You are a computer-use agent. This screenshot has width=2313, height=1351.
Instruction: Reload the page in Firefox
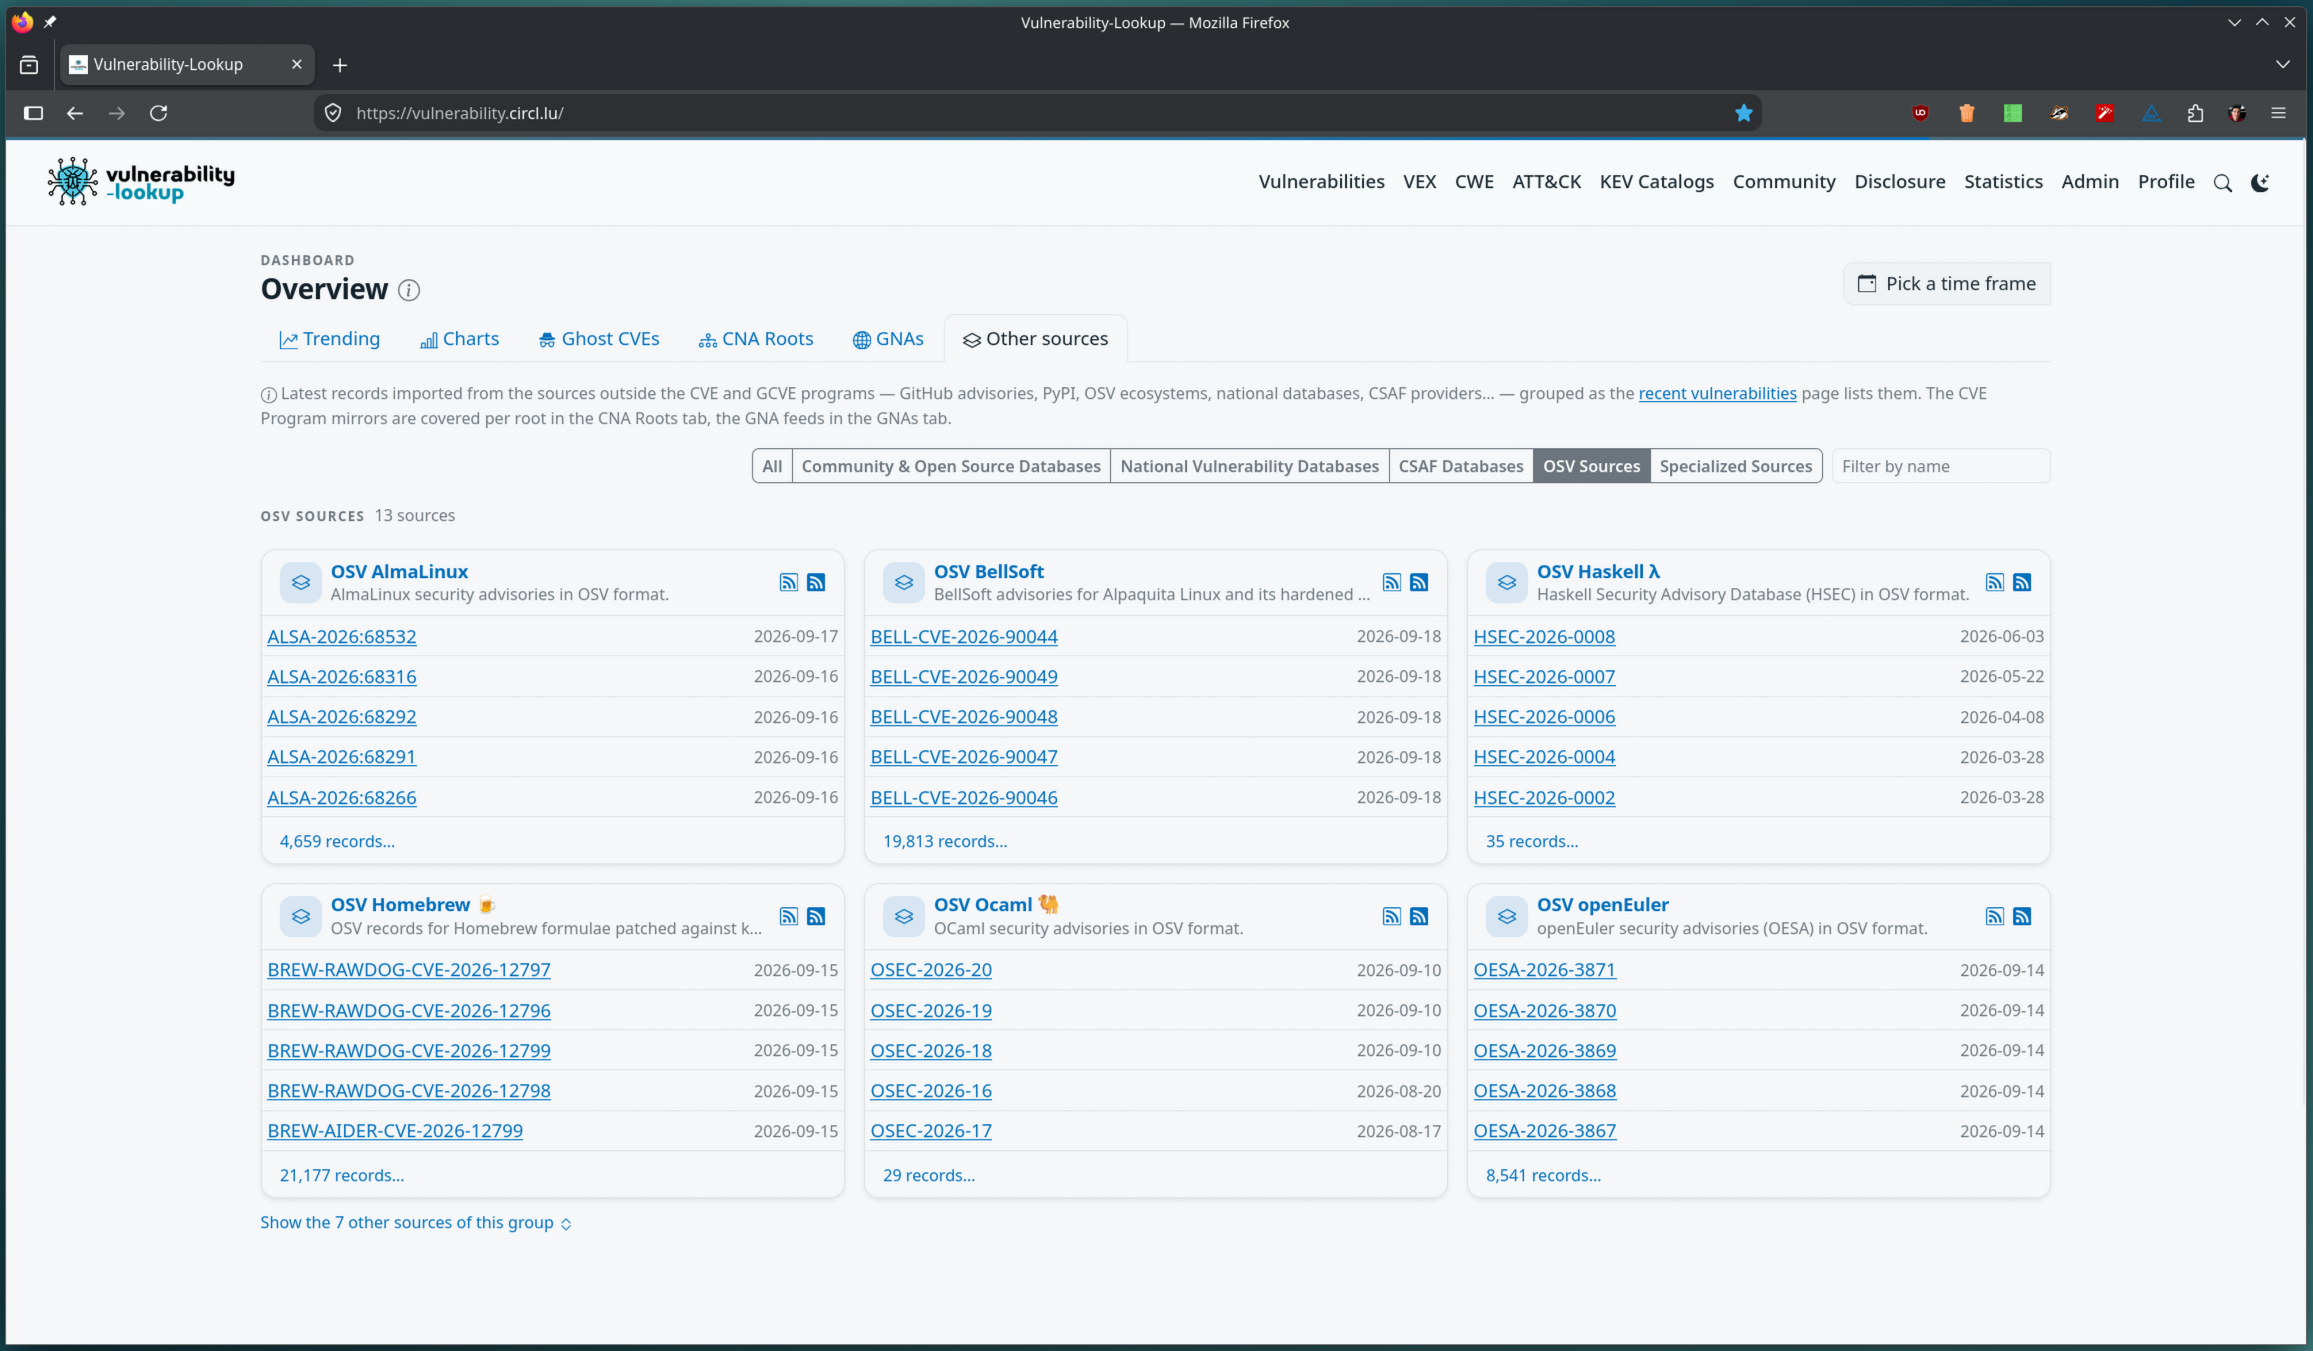click(158, 113)
